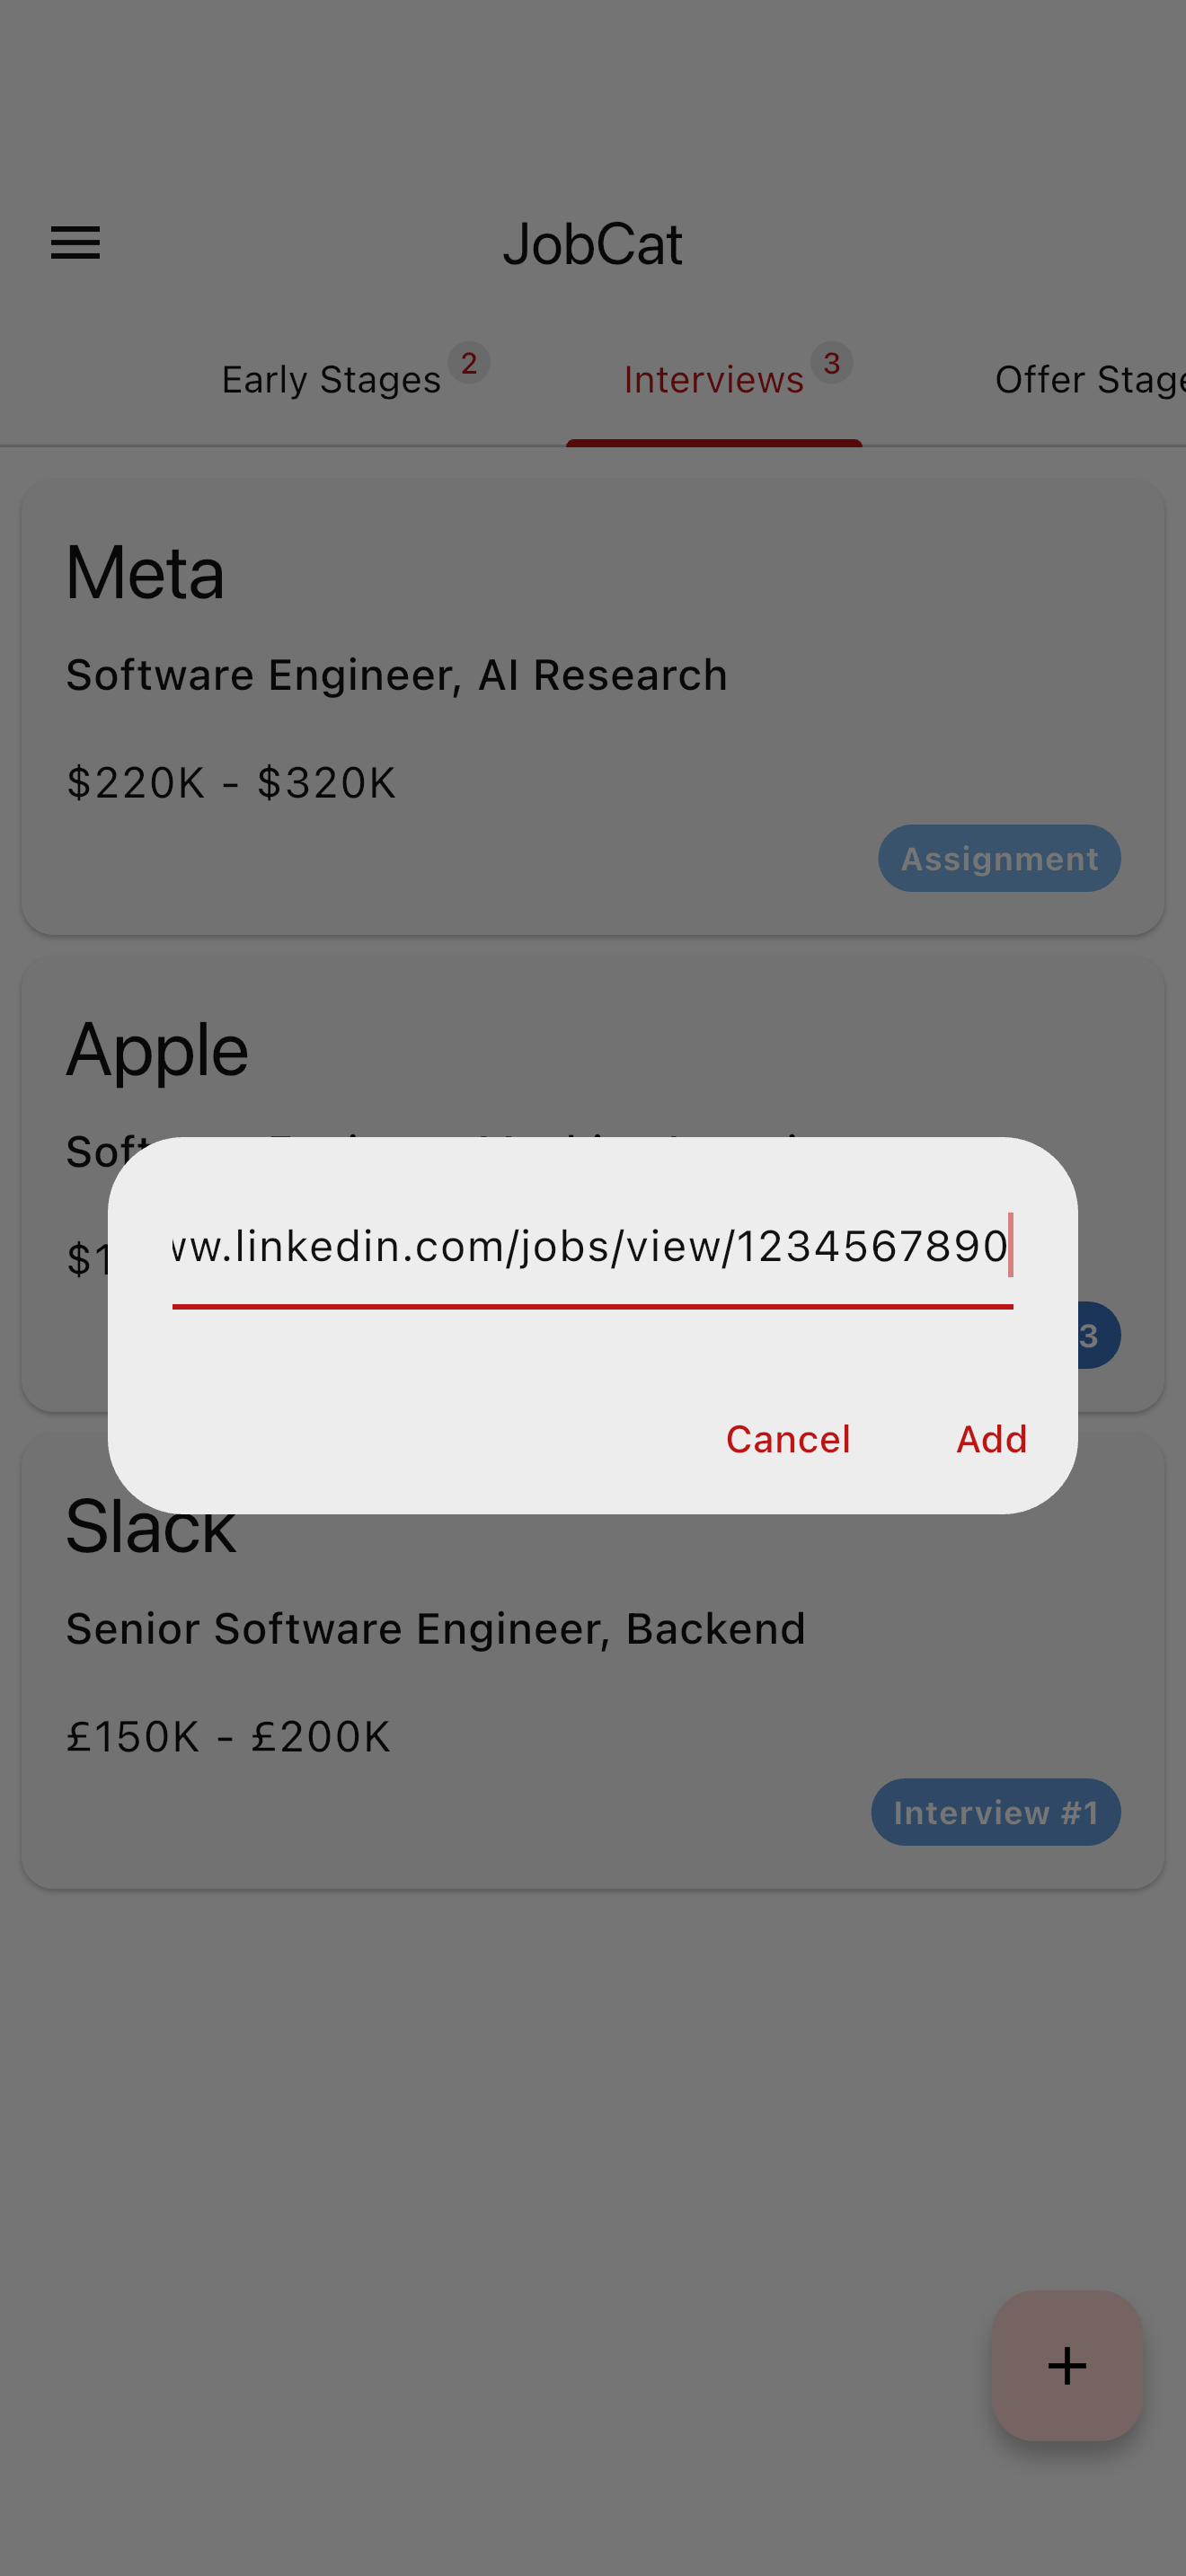Image resolution: width=1186 pixels, height=2576 pixels.
Task: Tap the JobCat app title
Action: pos(593,243)
